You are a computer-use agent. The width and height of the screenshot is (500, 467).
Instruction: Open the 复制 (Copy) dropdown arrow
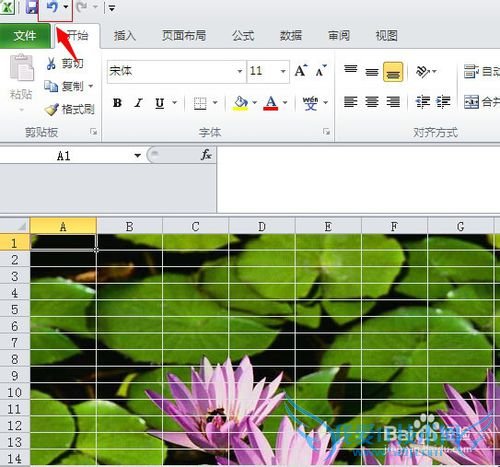91,86
